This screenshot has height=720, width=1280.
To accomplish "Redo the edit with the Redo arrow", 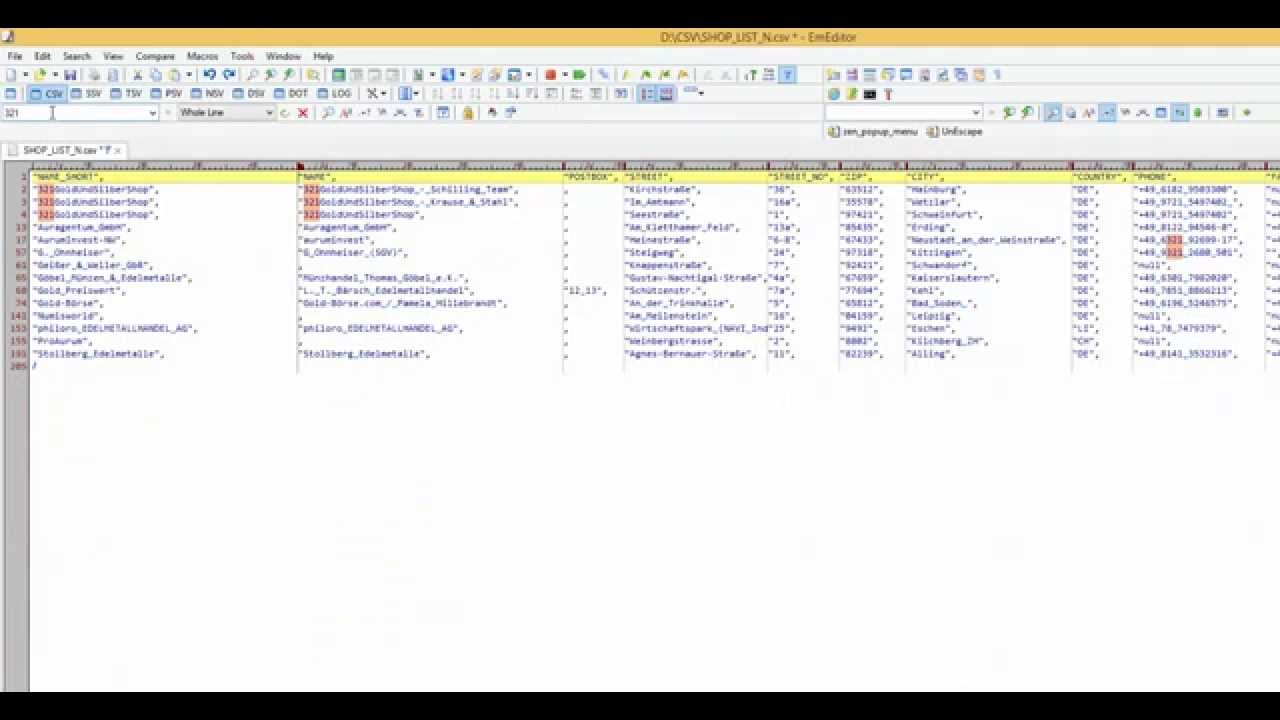I will point(229,74).
